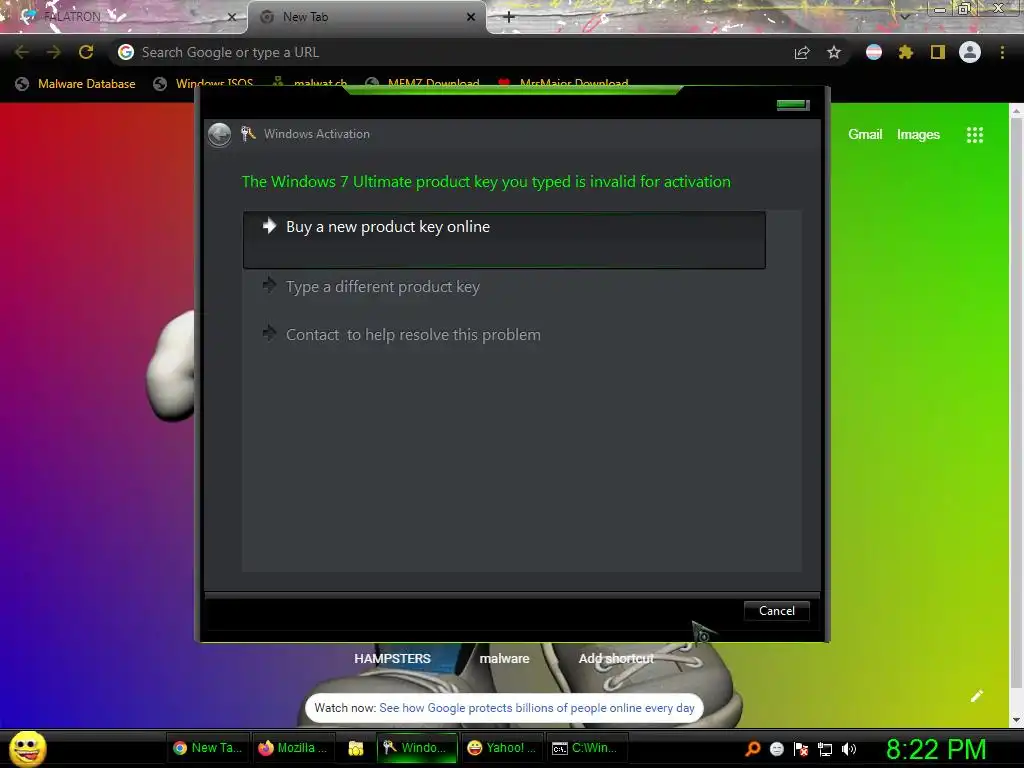Screen dimensions: 1024x768
Task: Select Contact to help resolve this problem
Action: click(x=413, y=334)
